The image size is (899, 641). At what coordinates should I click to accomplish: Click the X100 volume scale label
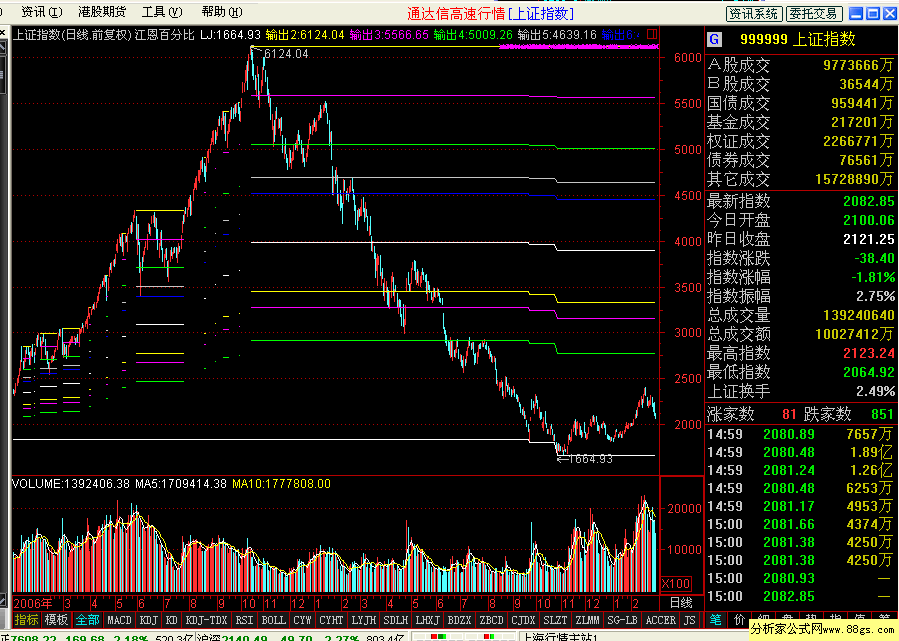676,584
